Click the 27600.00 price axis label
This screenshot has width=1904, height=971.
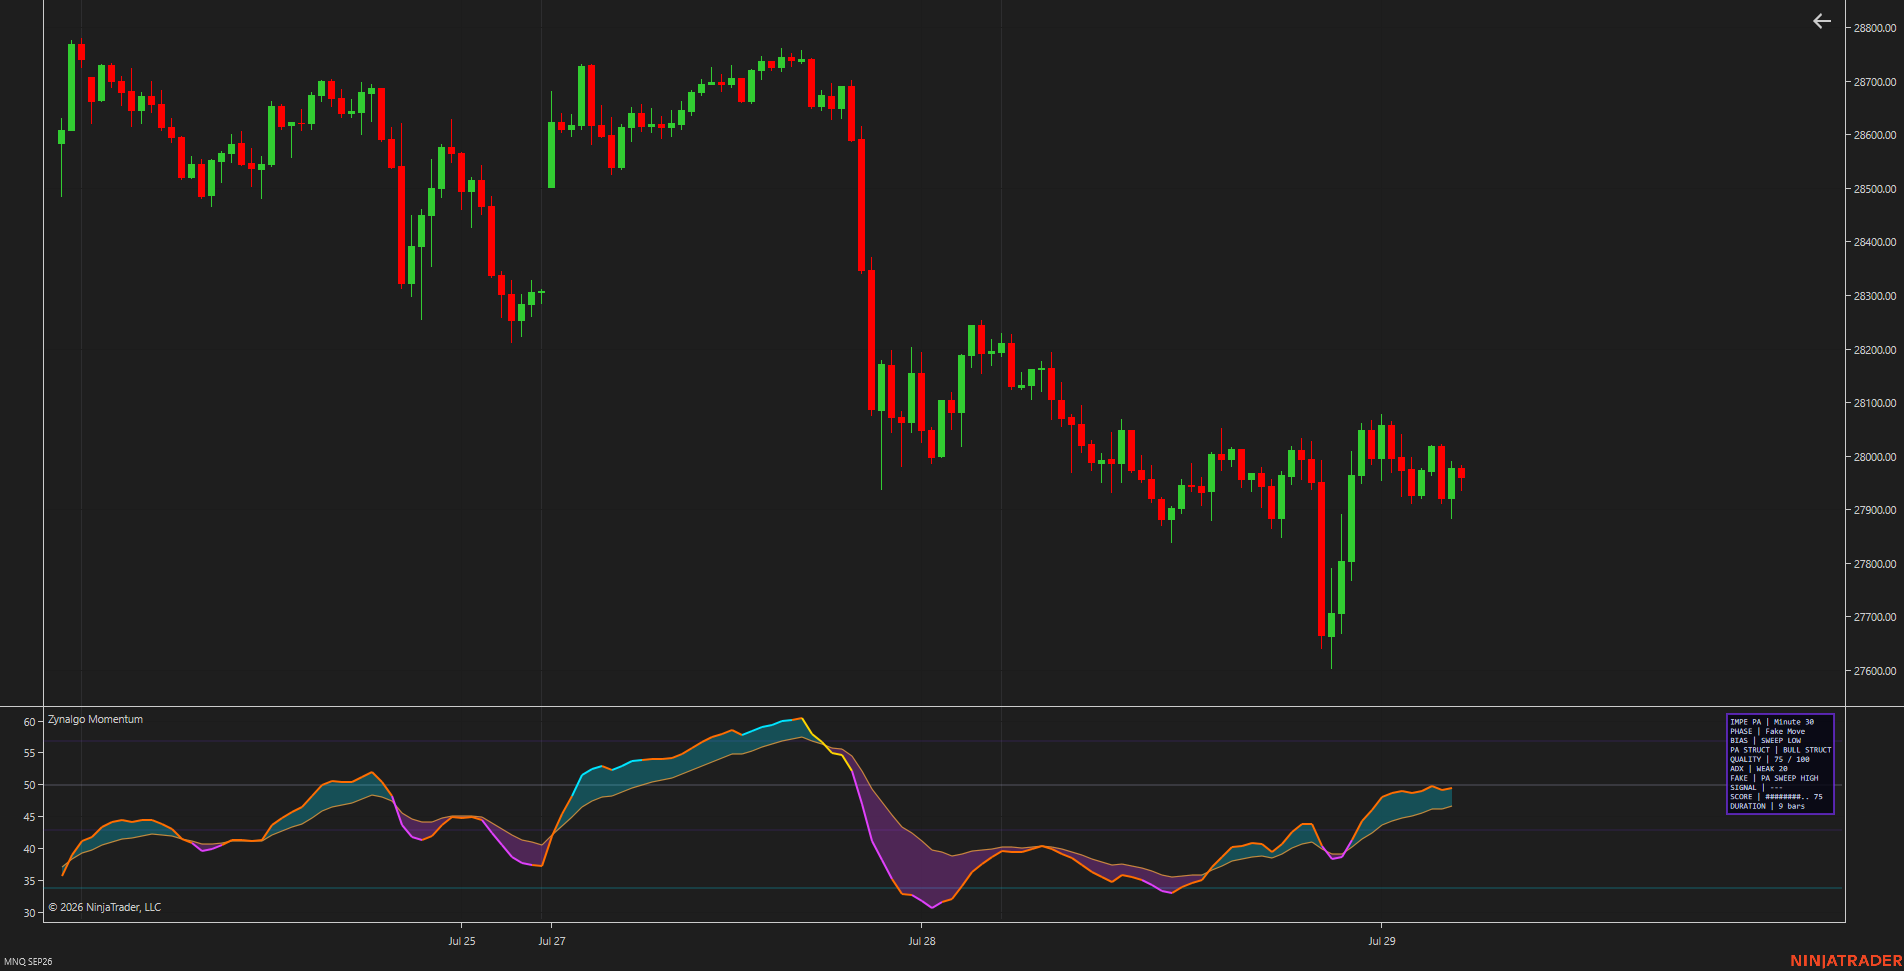pos(1875,671)
